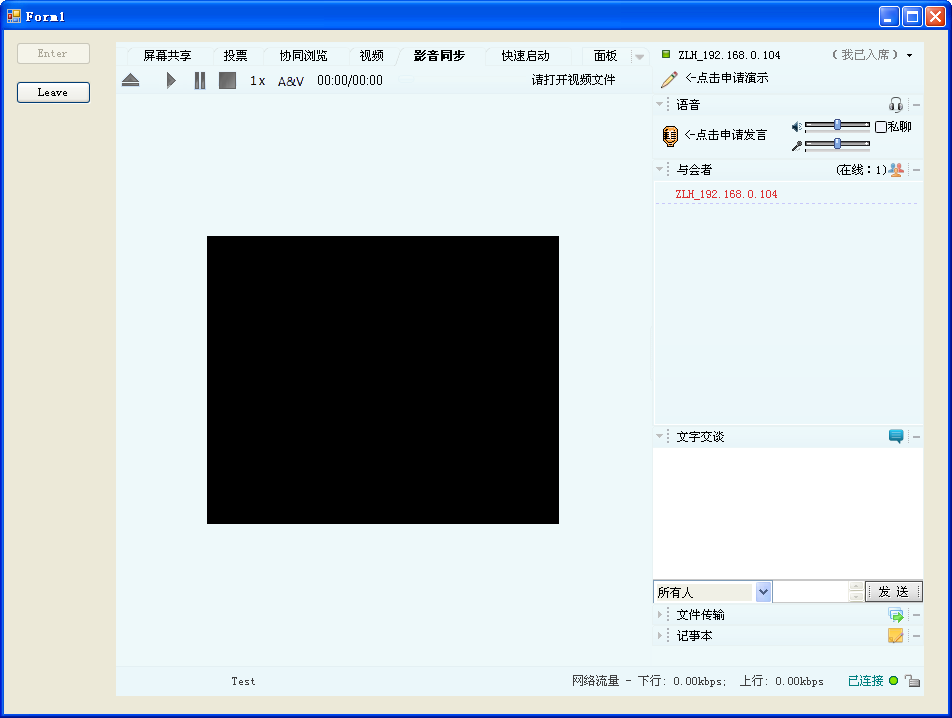Screen dimensions: 952x718
Task: Click the microphone icon to request speaking
Action: [670, 136]
